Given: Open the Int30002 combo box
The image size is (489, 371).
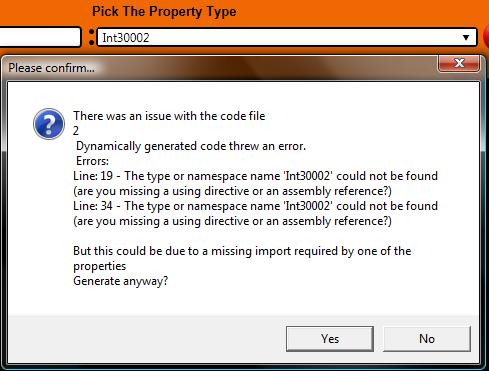Looking at the screenshot, I should 287,37.
